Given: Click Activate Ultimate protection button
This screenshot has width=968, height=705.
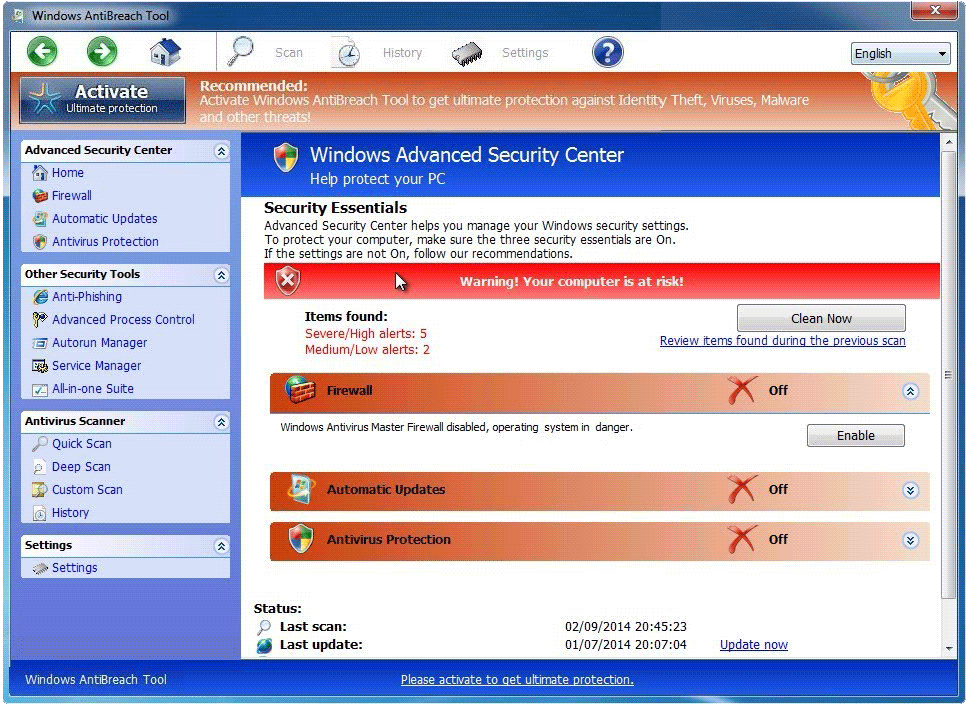Looking at the screenshot, I should coord(102,99).
